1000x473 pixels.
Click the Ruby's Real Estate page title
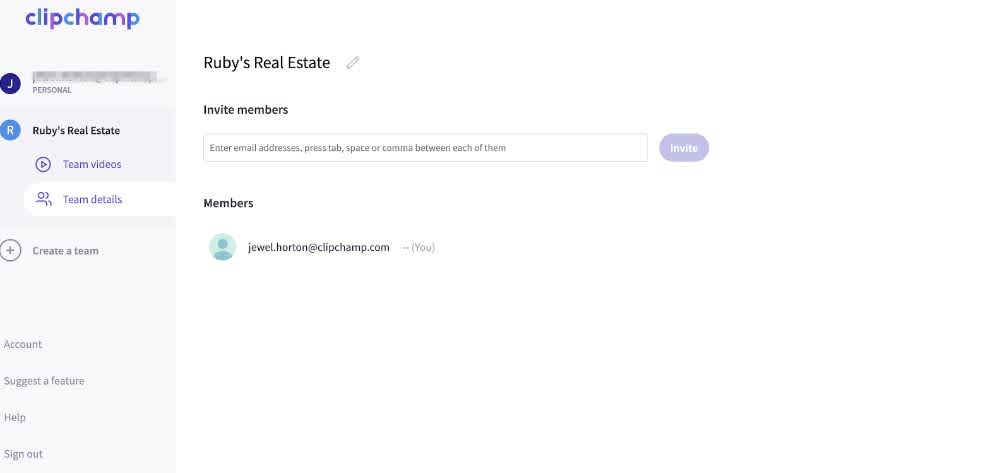pyautogui.click(x=267, y=62)
